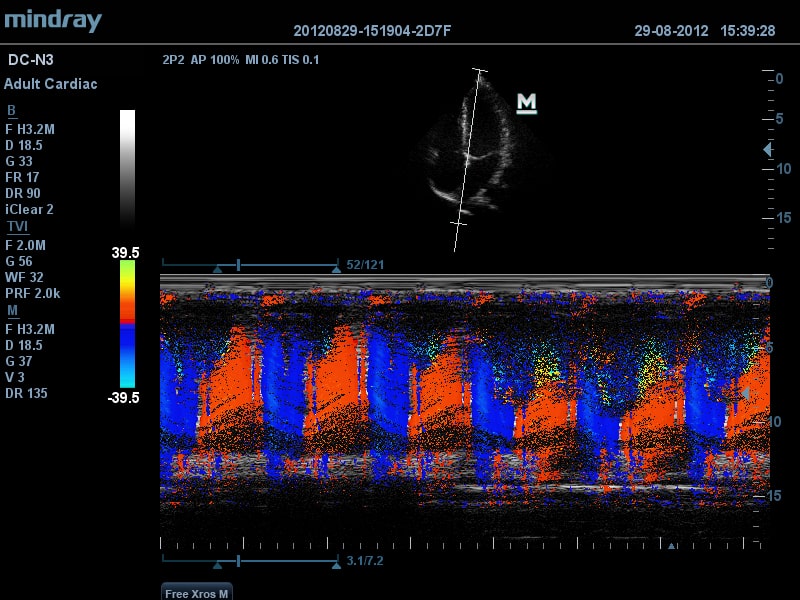Click the right triangle marker on the upper cine bar

point(336,267)
